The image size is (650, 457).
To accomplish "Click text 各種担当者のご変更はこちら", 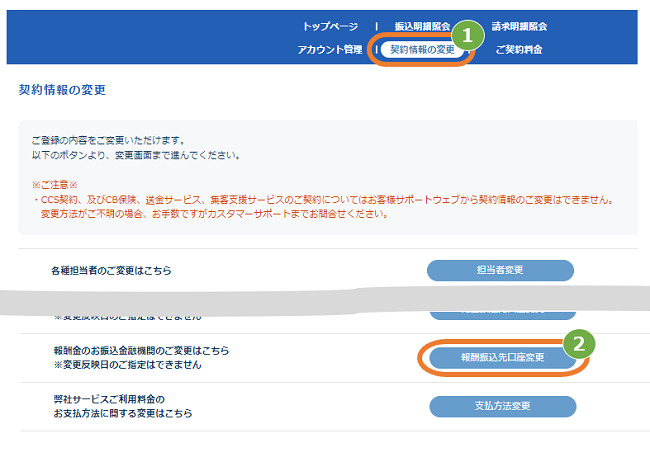I will pos(111,271).
